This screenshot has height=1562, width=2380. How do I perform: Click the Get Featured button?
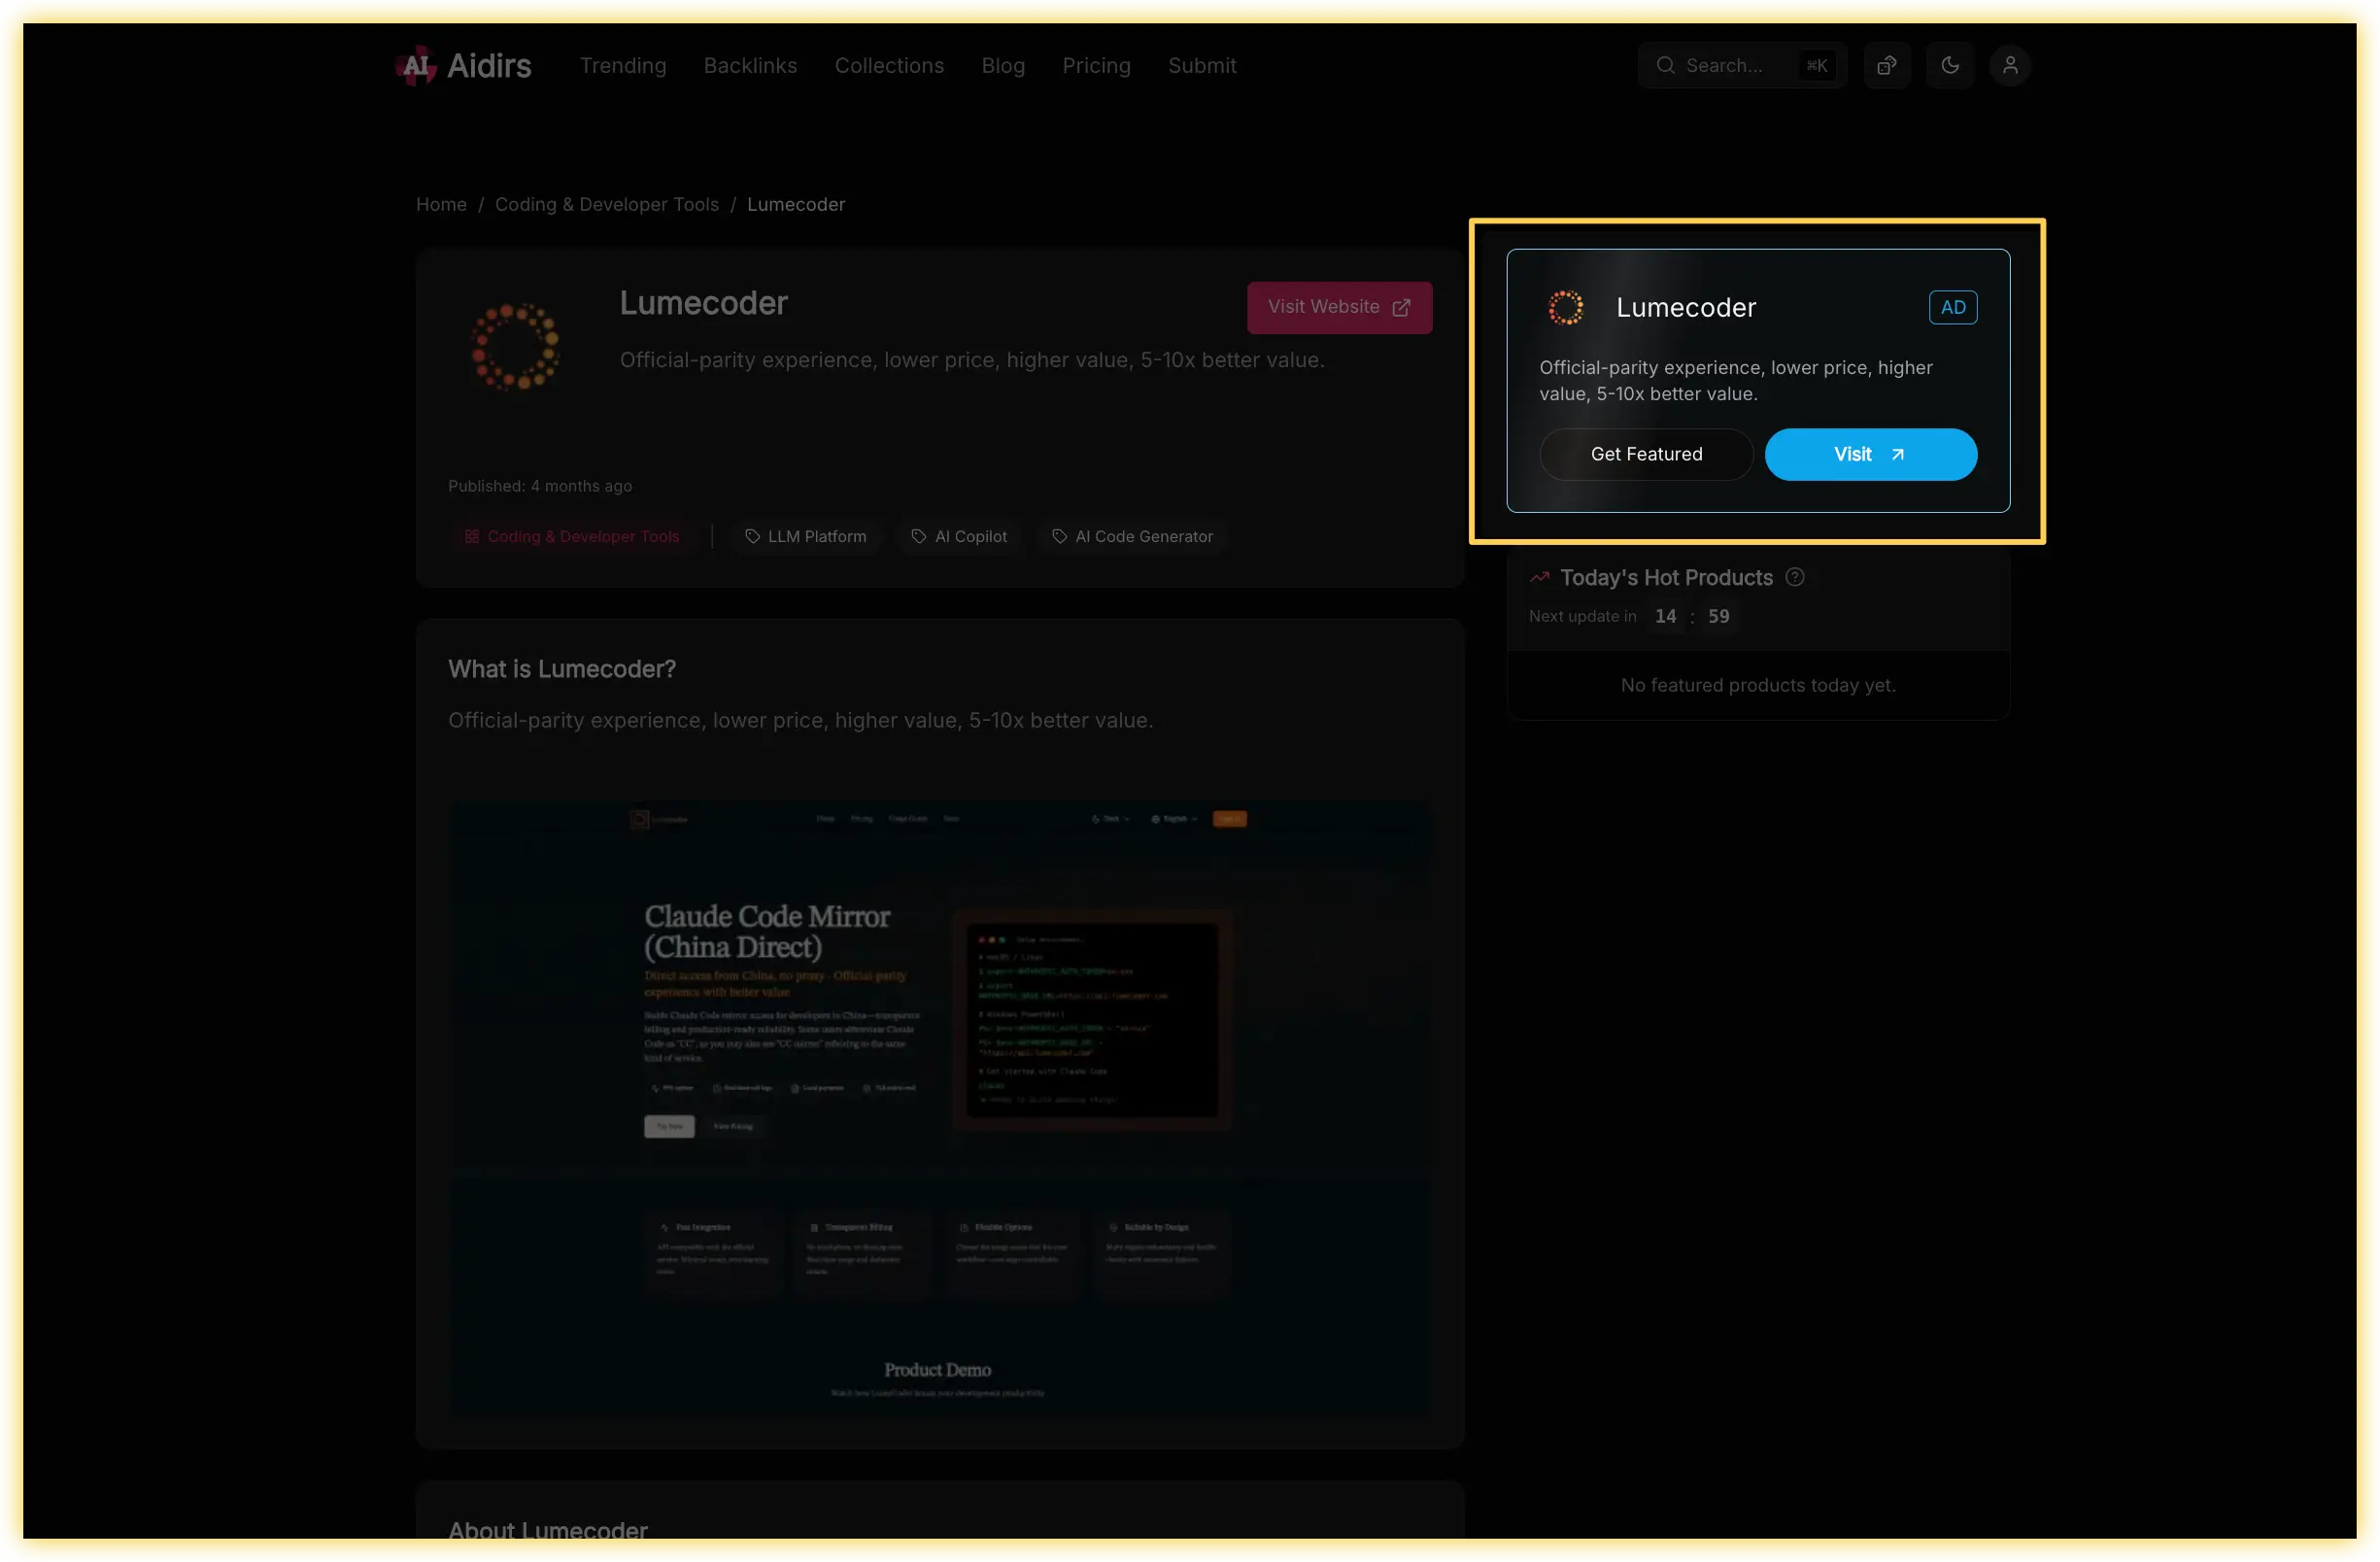tap(1646, 454)
